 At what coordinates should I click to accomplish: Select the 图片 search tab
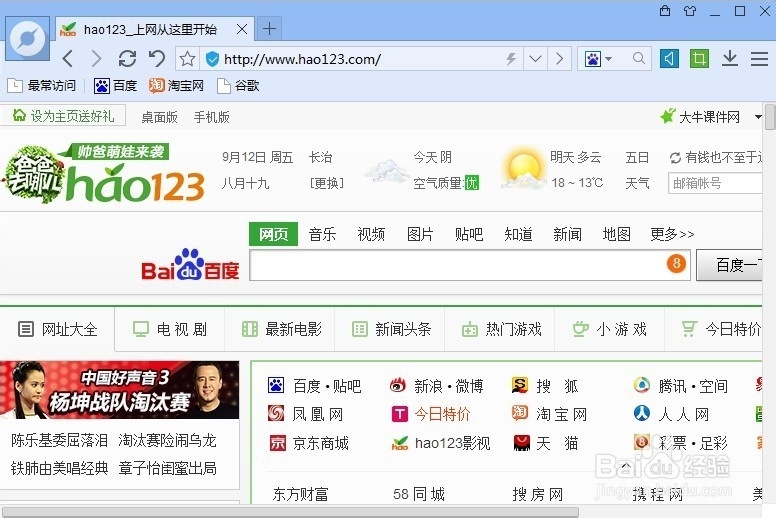click(x=420, y=234)
